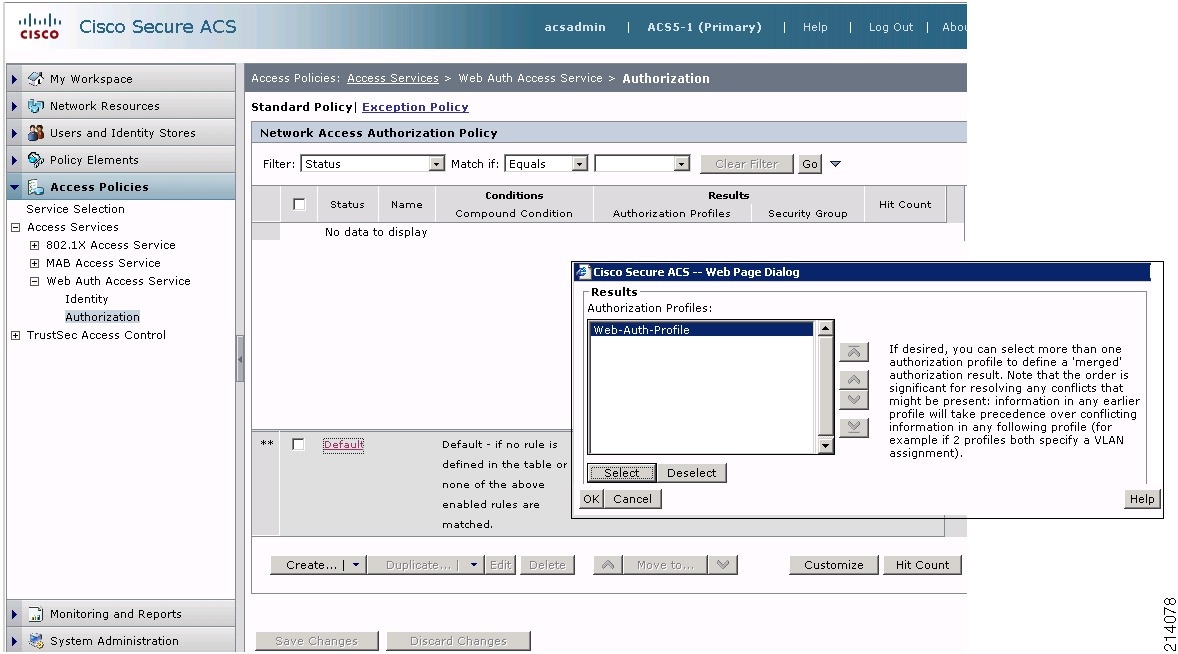Open Help in the top header
Viewport: 1178px width, 654px height.
coord(814,27)
